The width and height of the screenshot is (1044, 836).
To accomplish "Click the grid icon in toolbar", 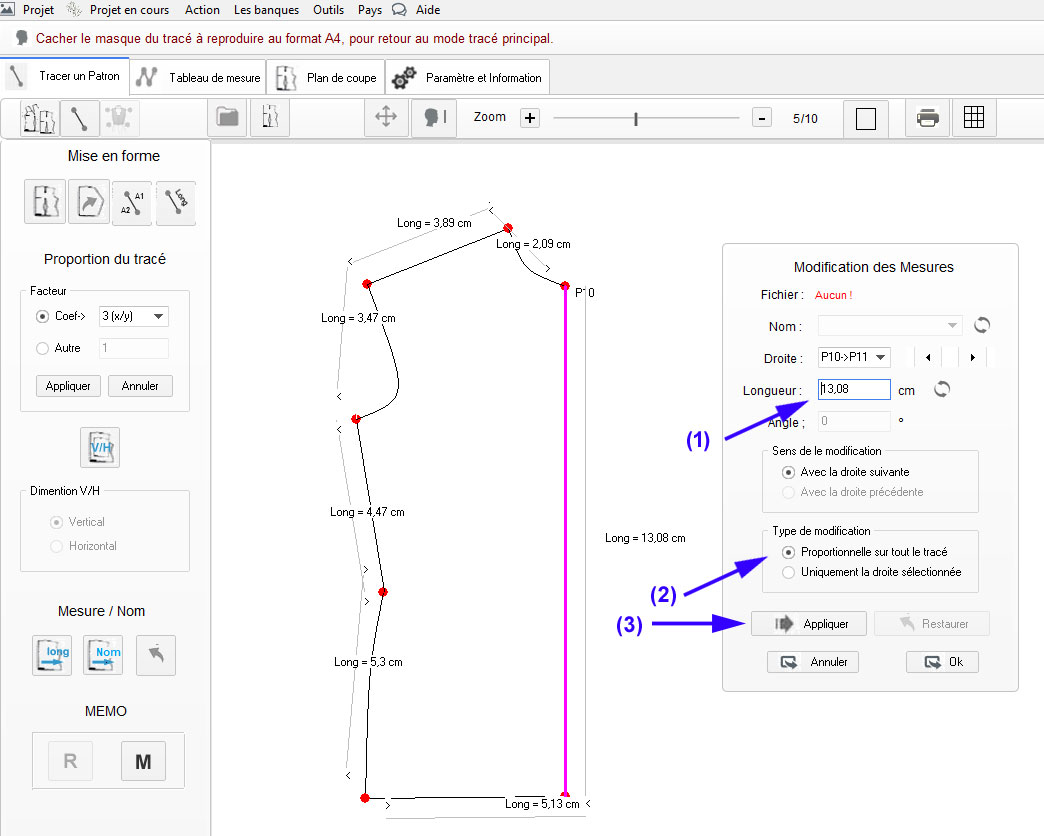I will [x=974, y=118].
